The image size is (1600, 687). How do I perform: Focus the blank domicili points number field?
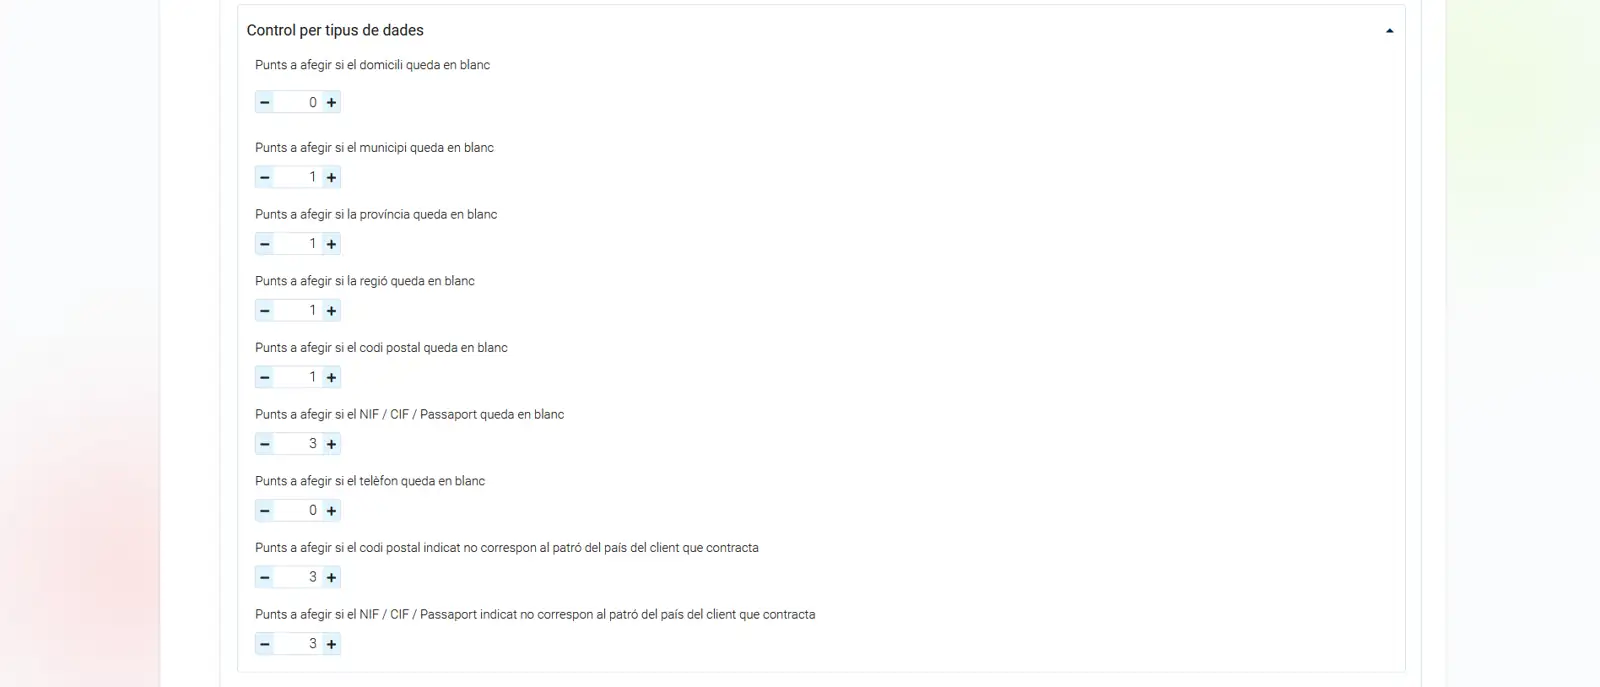click(x=298, y=102)
